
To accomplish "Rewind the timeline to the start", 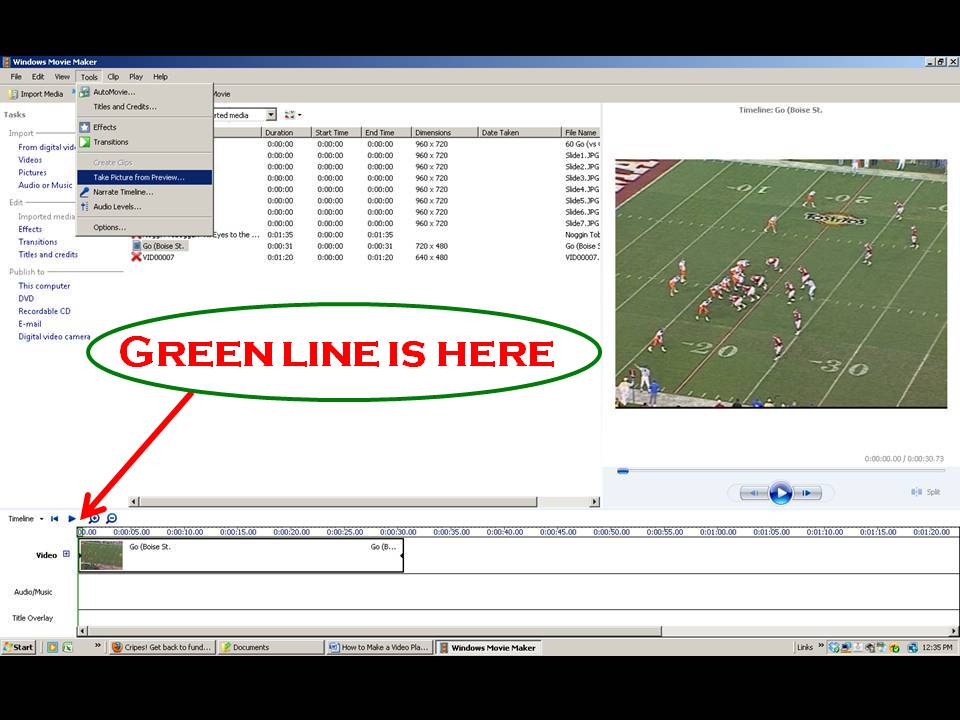I will coord(54,519).
